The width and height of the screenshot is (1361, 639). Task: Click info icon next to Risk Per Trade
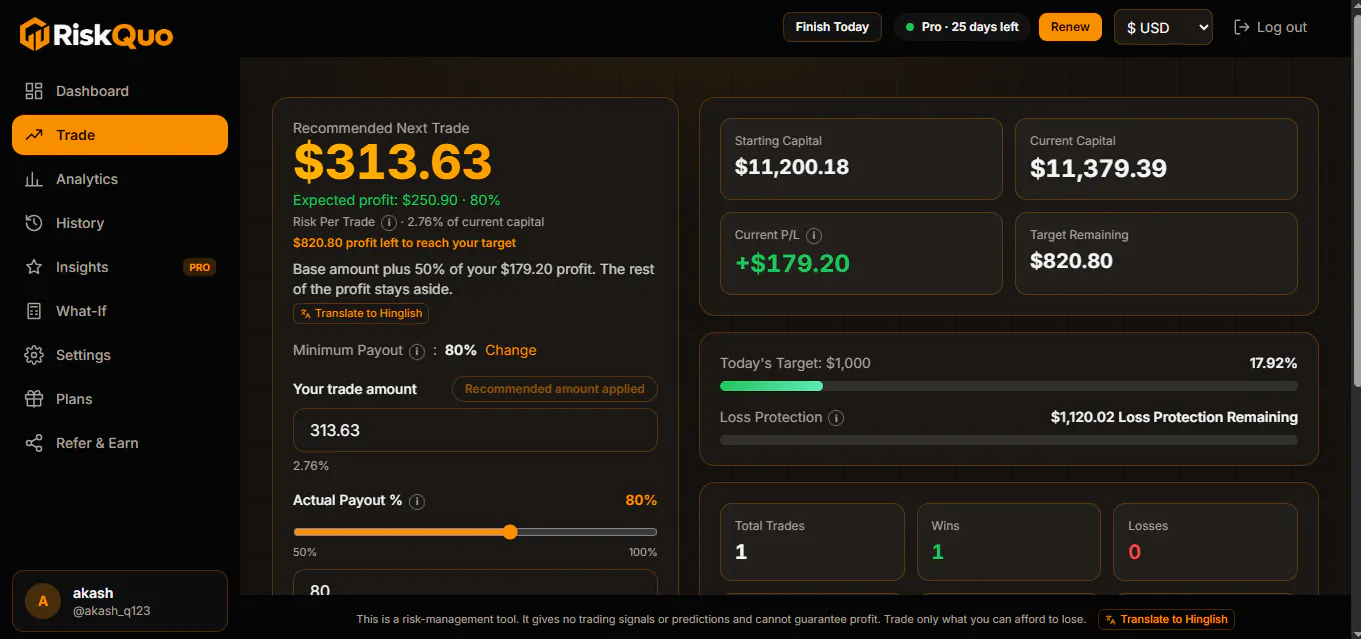(389, 222)
